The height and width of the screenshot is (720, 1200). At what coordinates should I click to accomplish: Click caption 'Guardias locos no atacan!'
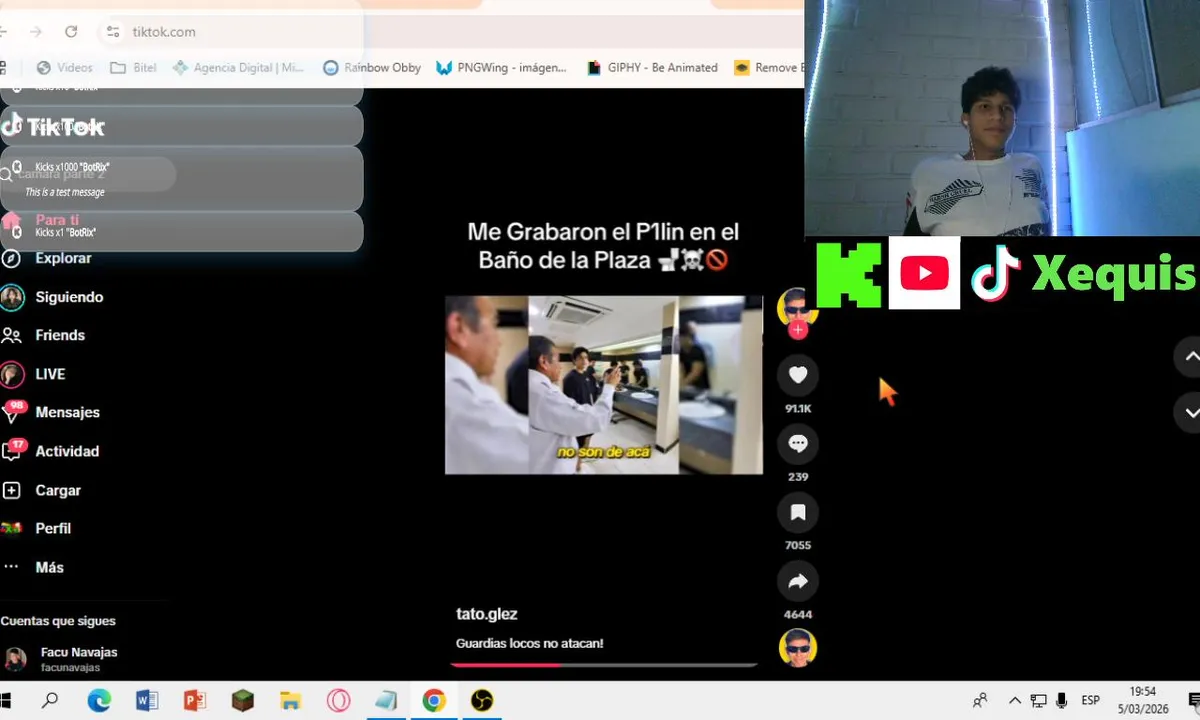tap(529, 643)
